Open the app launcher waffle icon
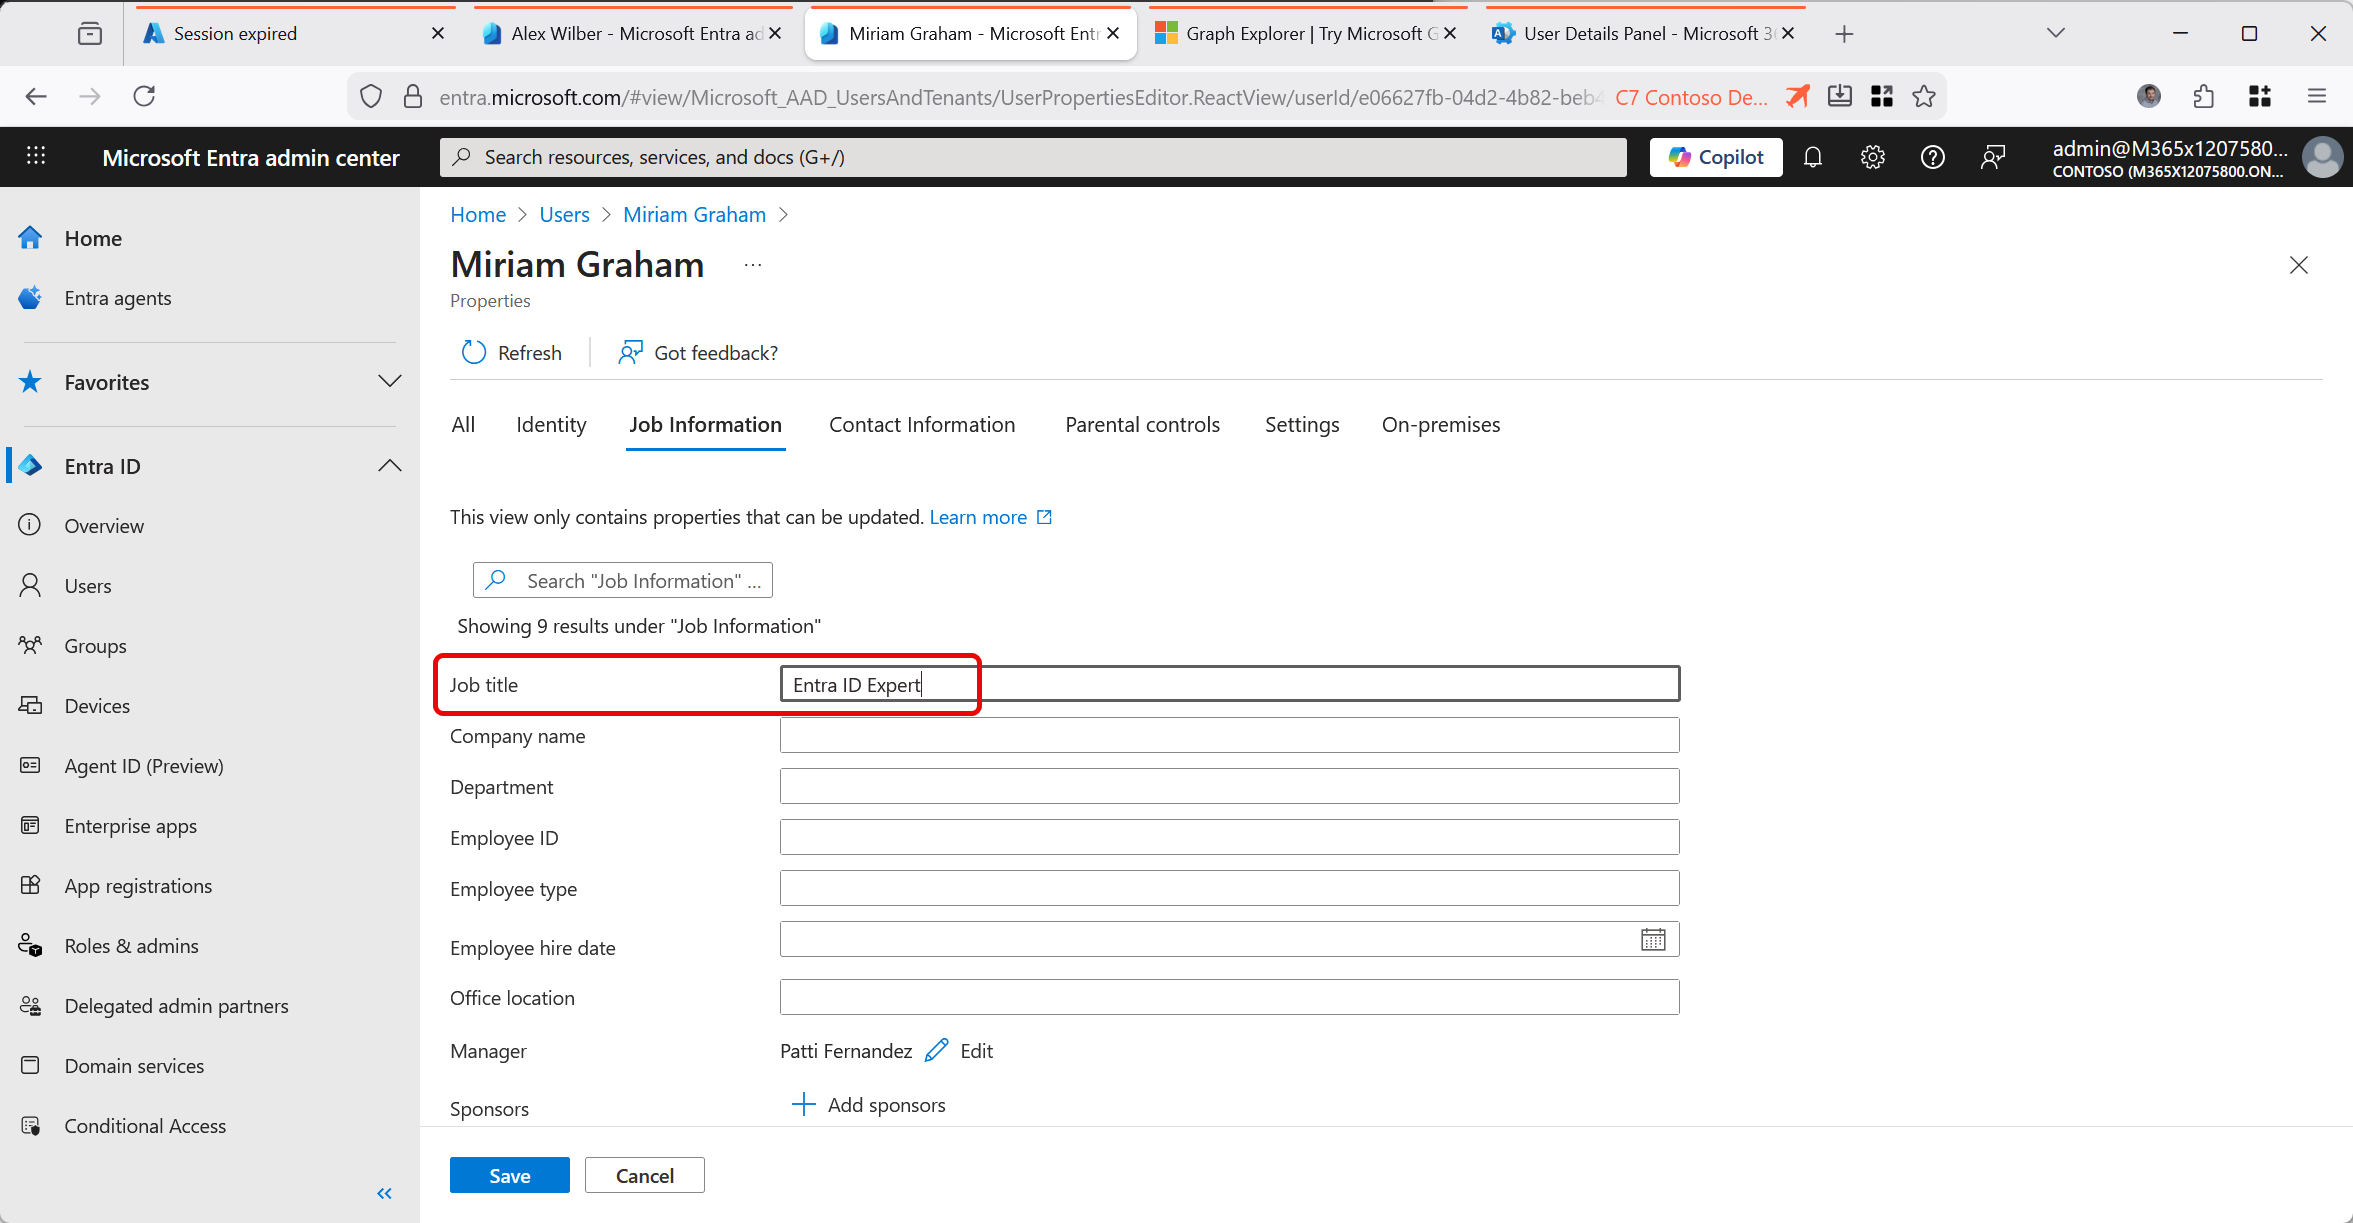The image size is (2353, 1223). [36, 156]
